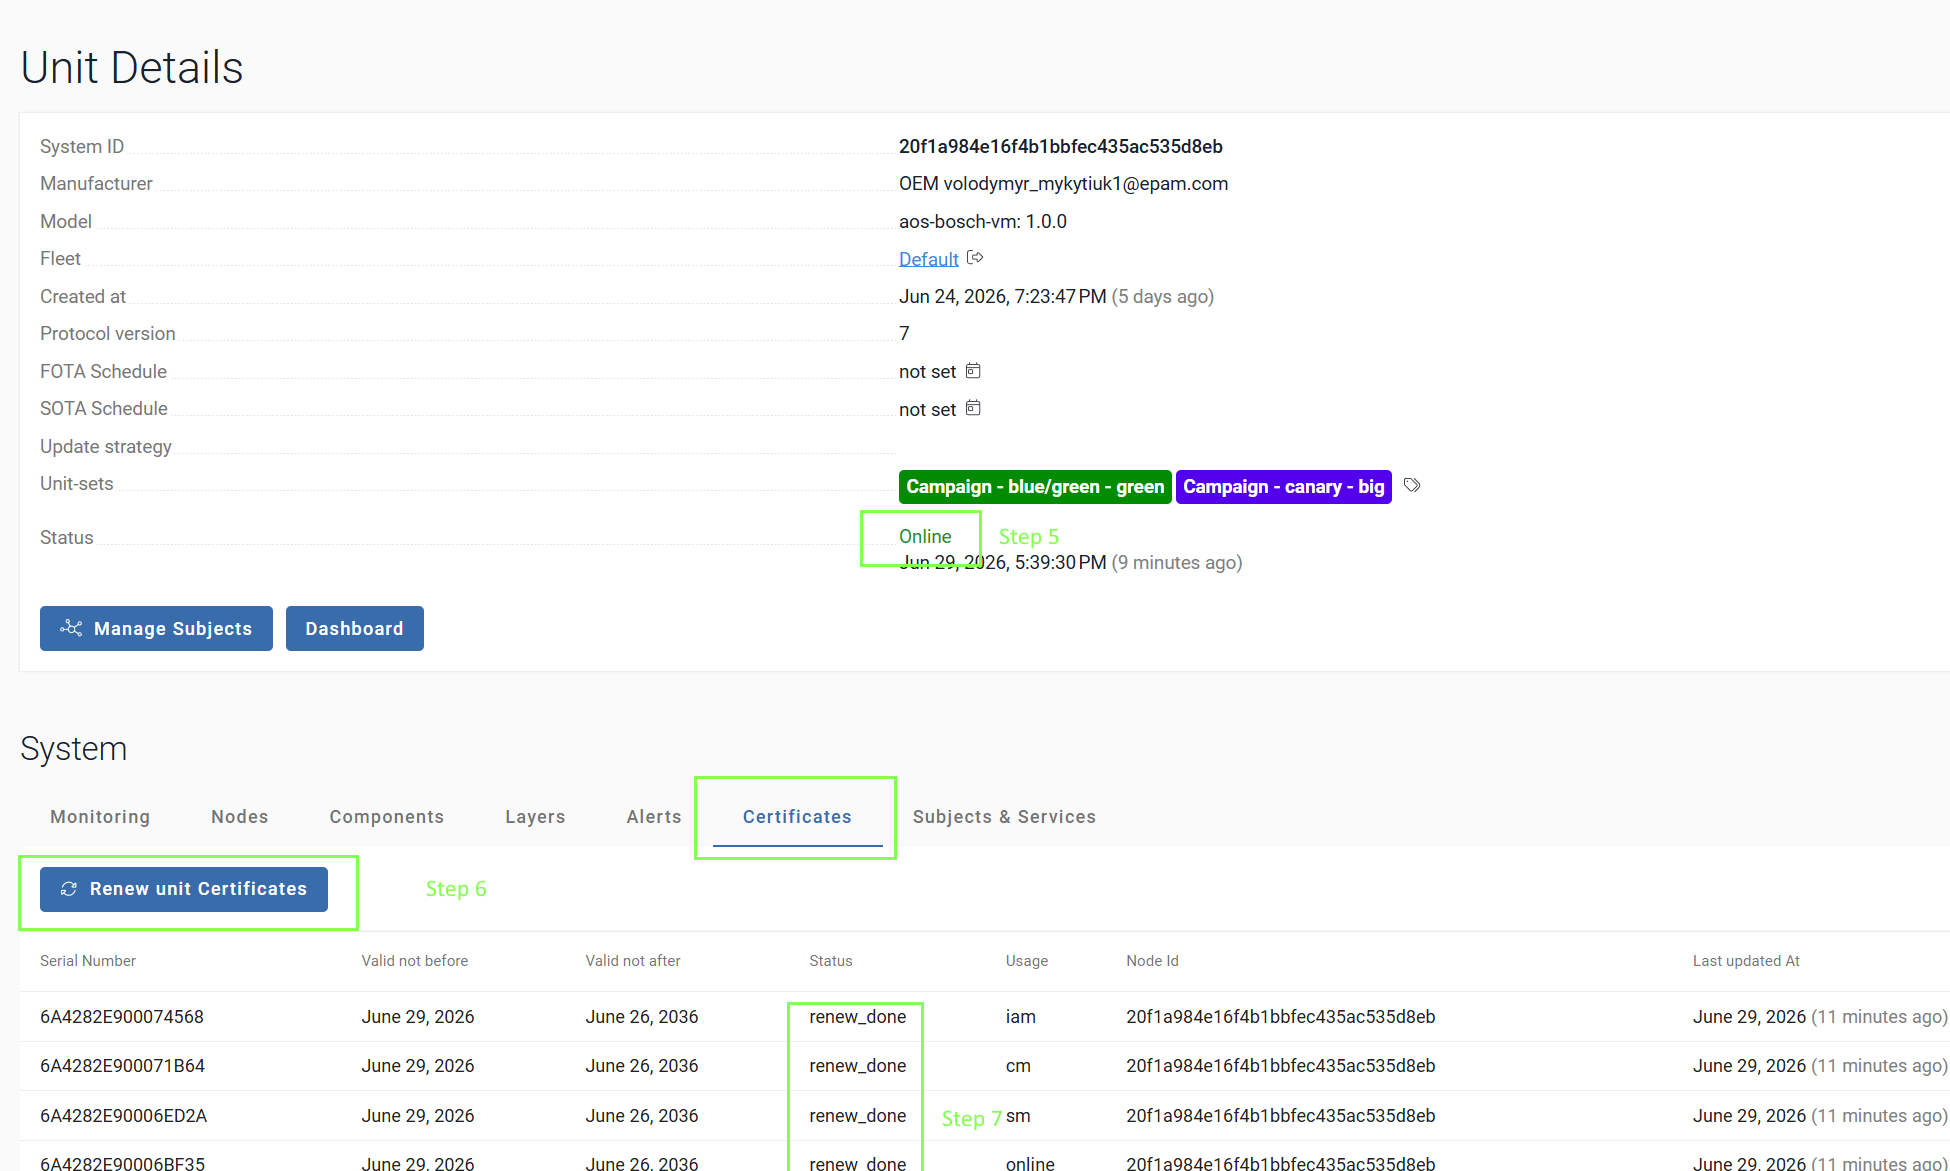The width and height of the screenshot is (1950, 1171).
Task: Click the Usage column header
Action: [1027, 961]
